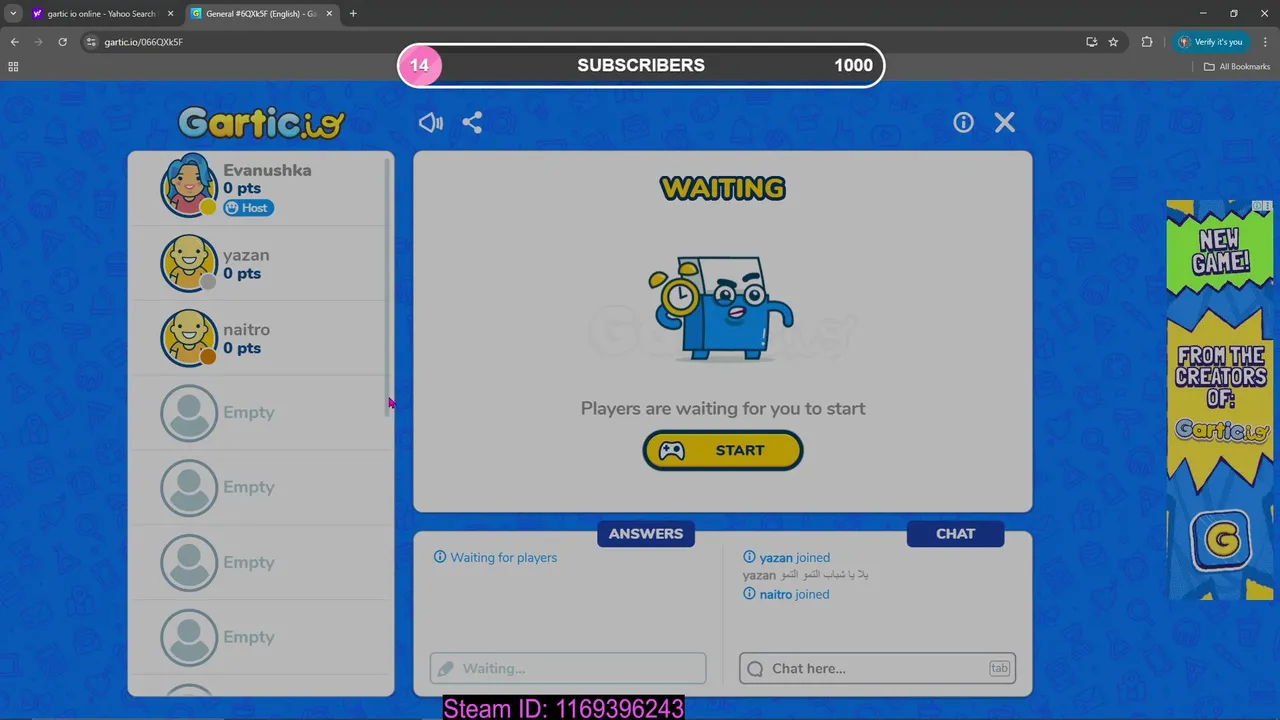Open the browser extensions puzzle icon
1280x720 pixels.
1147,42
